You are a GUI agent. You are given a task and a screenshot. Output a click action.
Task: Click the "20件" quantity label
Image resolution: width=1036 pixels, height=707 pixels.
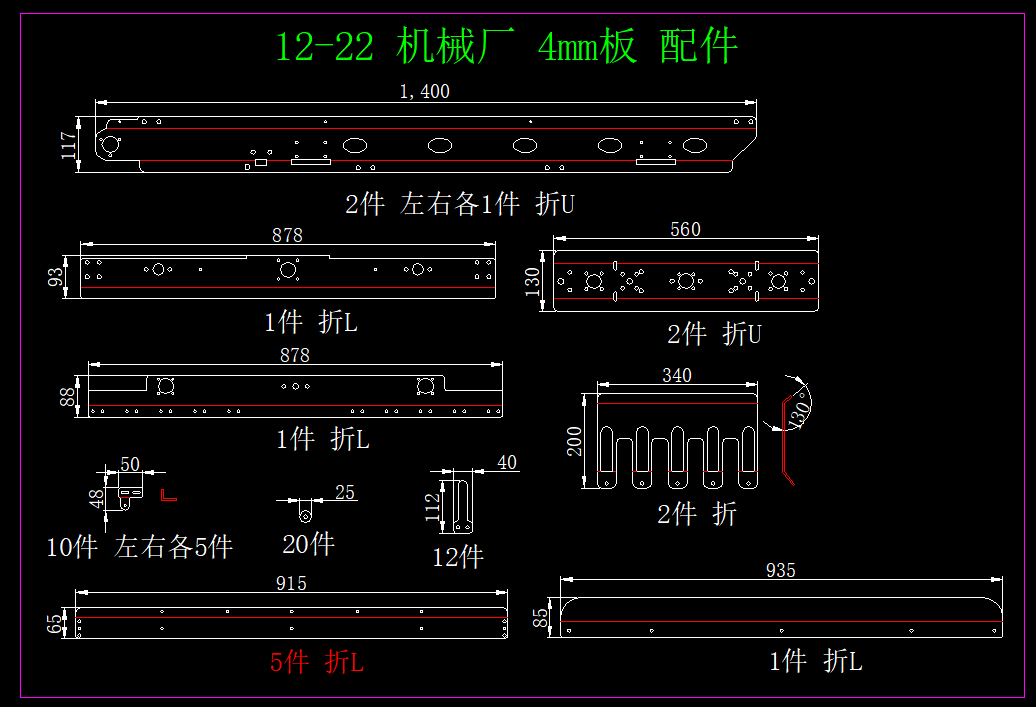pyautogui.click(x=308, y=544)
